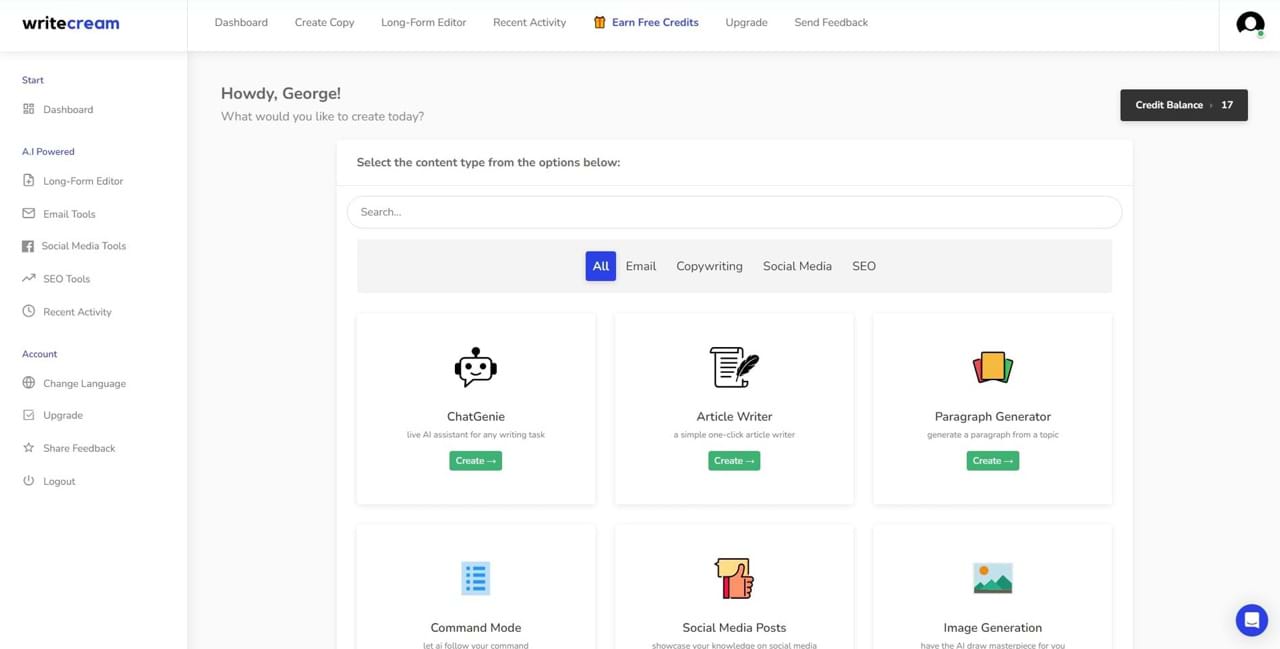Open Recent Activity in the top navigation
Image resolution: width=1280 pixels, height=649 pixels.
530,22
